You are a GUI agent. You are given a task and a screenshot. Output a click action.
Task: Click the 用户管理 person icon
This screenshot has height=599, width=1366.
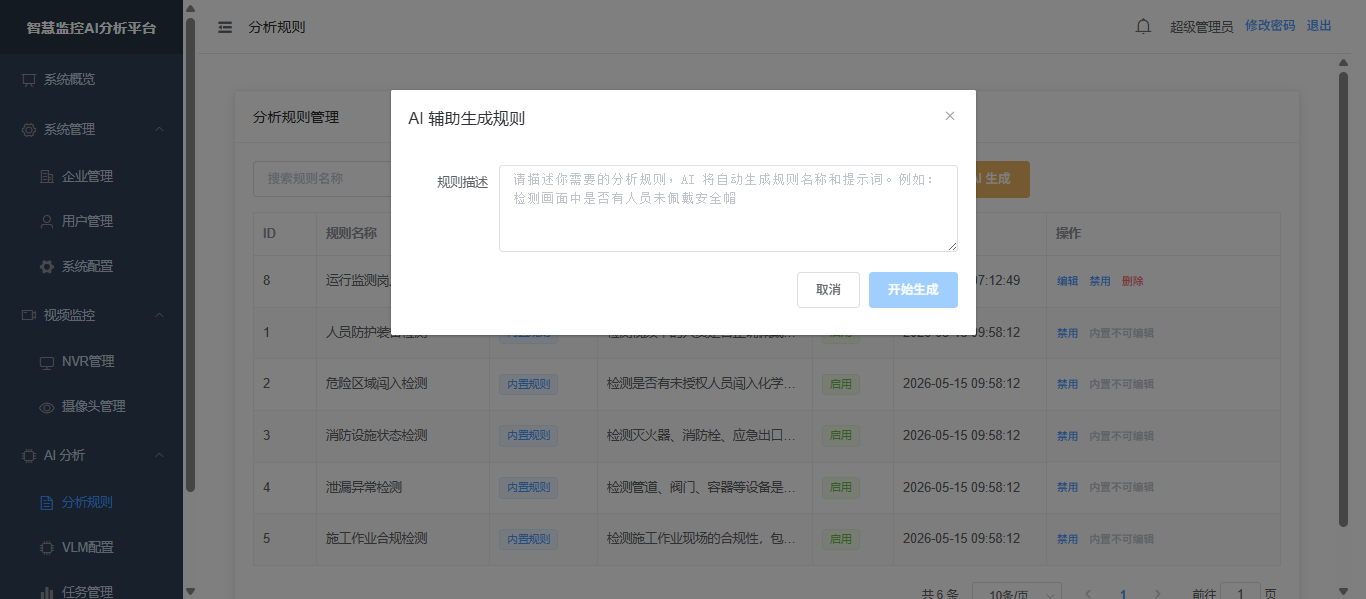coord(47,222)
